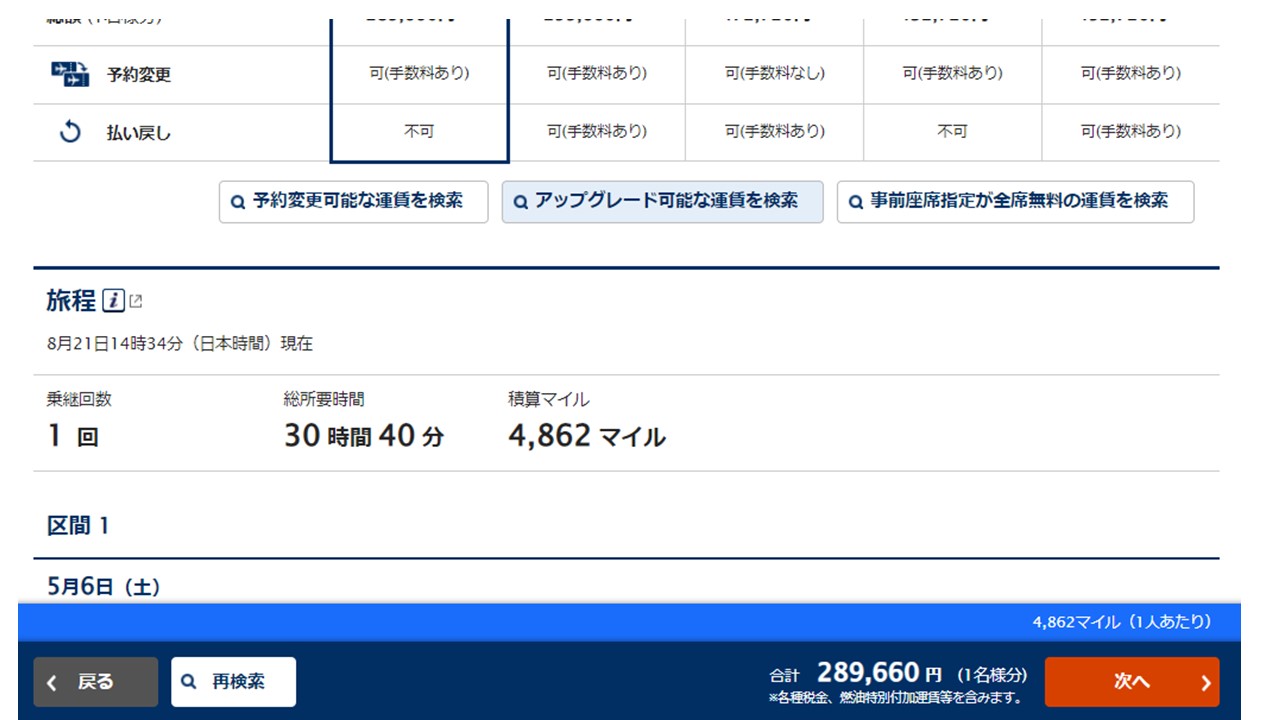Click the 予約変更 flight change icon
The width and height of the screenshot is (1280, 720).
pyautogui.click(x=70, y=73)
